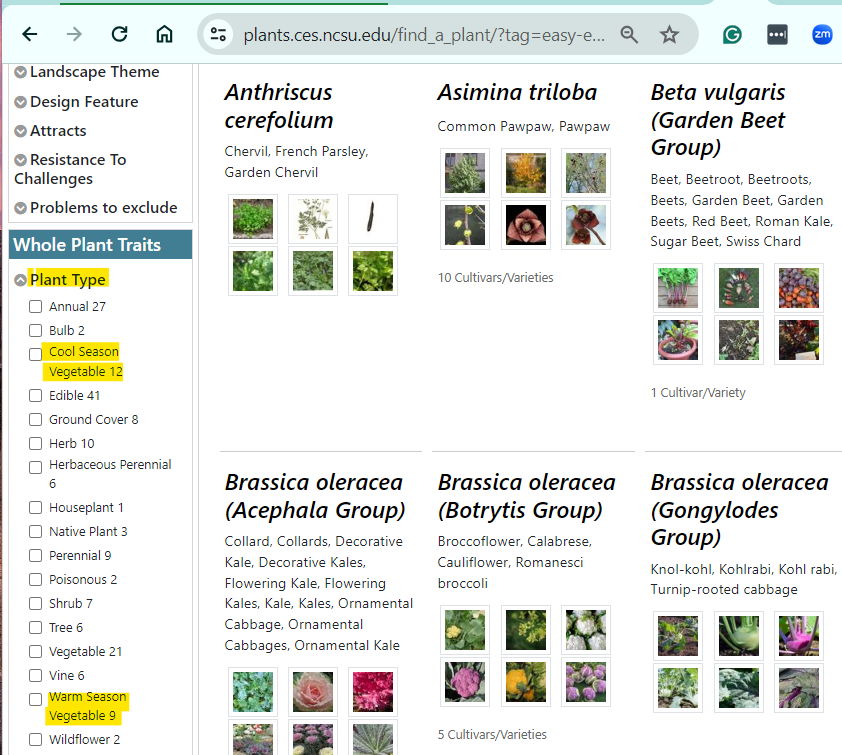Open the chervil botanical drawing thumbnail
Screen dimensions: 842x755
coord(313,219)
